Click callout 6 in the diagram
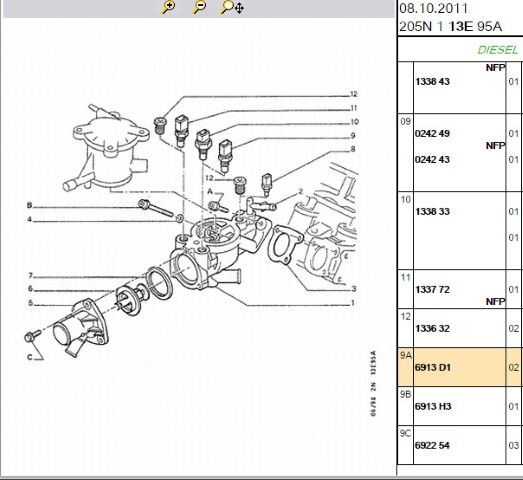This screenshot has height=480, width=523. click(x=30, y=289)
